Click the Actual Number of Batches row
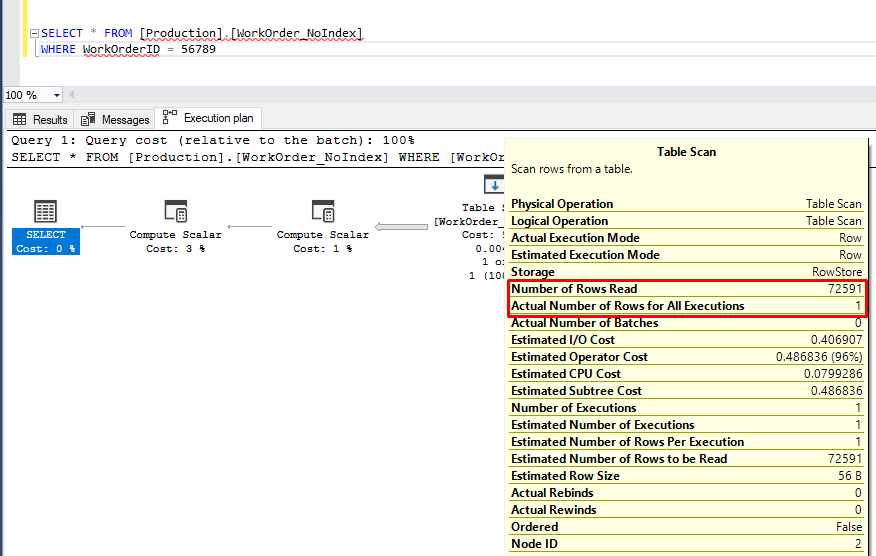The image size is (876, 556). click(686, 323)
